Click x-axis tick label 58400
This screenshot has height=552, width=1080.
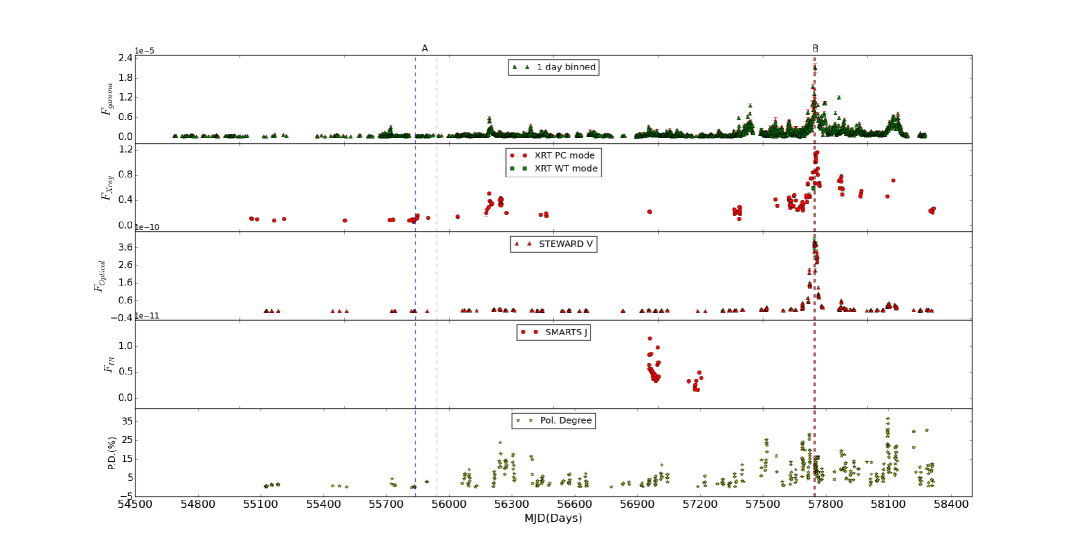click(951, 505)
